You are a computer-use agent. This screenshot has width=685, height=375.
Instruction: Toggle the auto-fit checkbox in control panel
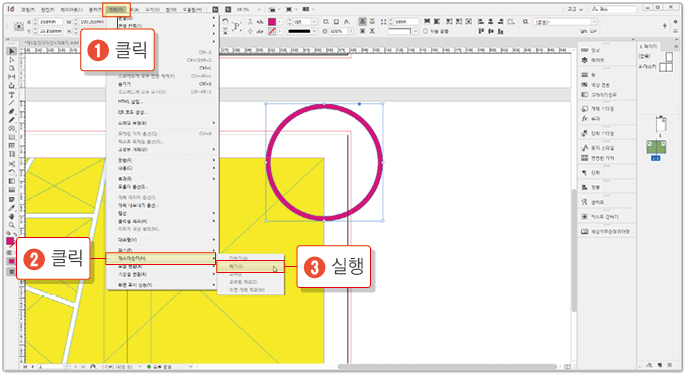tap(426, 31)
